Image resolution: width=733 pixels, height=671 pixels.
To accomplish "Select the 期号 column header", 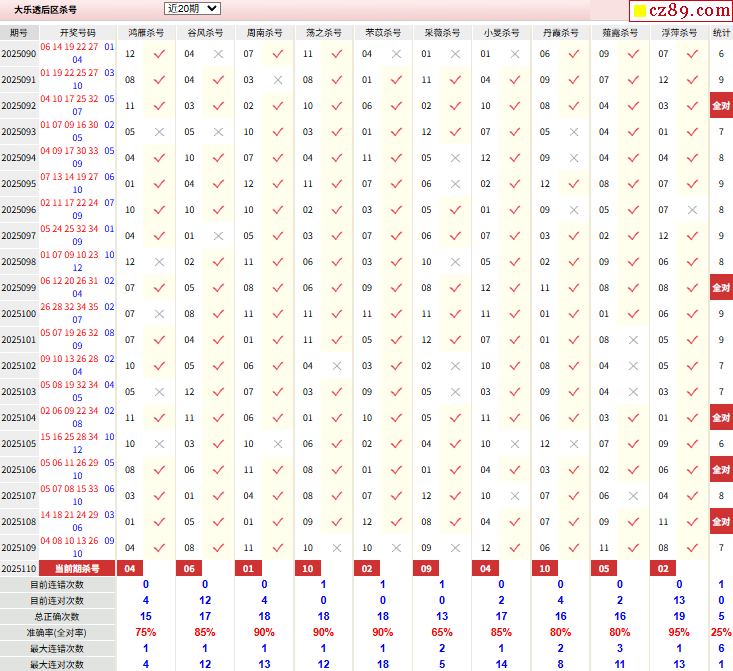I will click(19, 33).
